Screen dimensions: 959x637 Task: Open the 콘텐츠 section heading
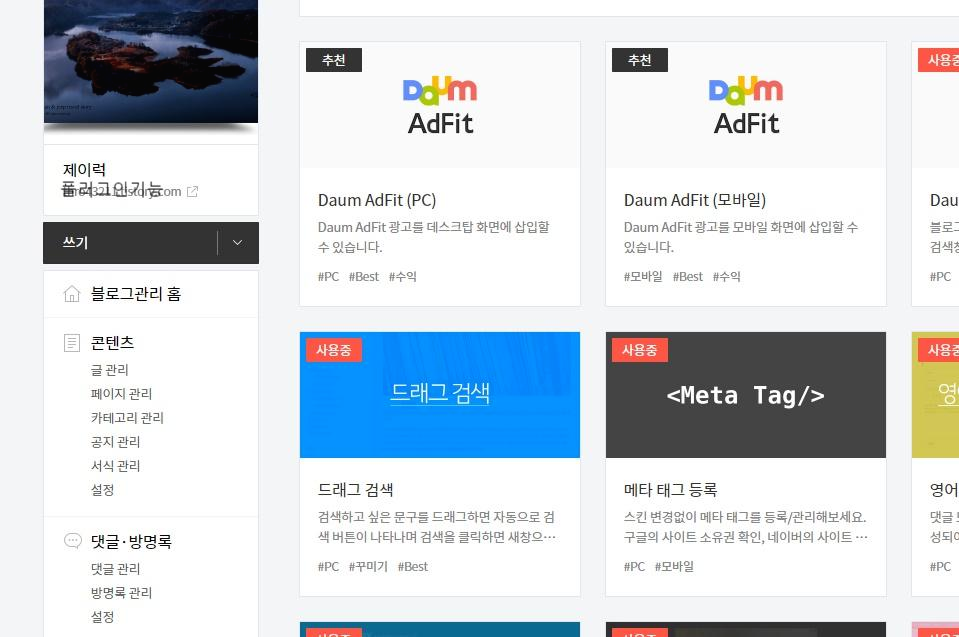pyautogui.click(x=112, y=342)
